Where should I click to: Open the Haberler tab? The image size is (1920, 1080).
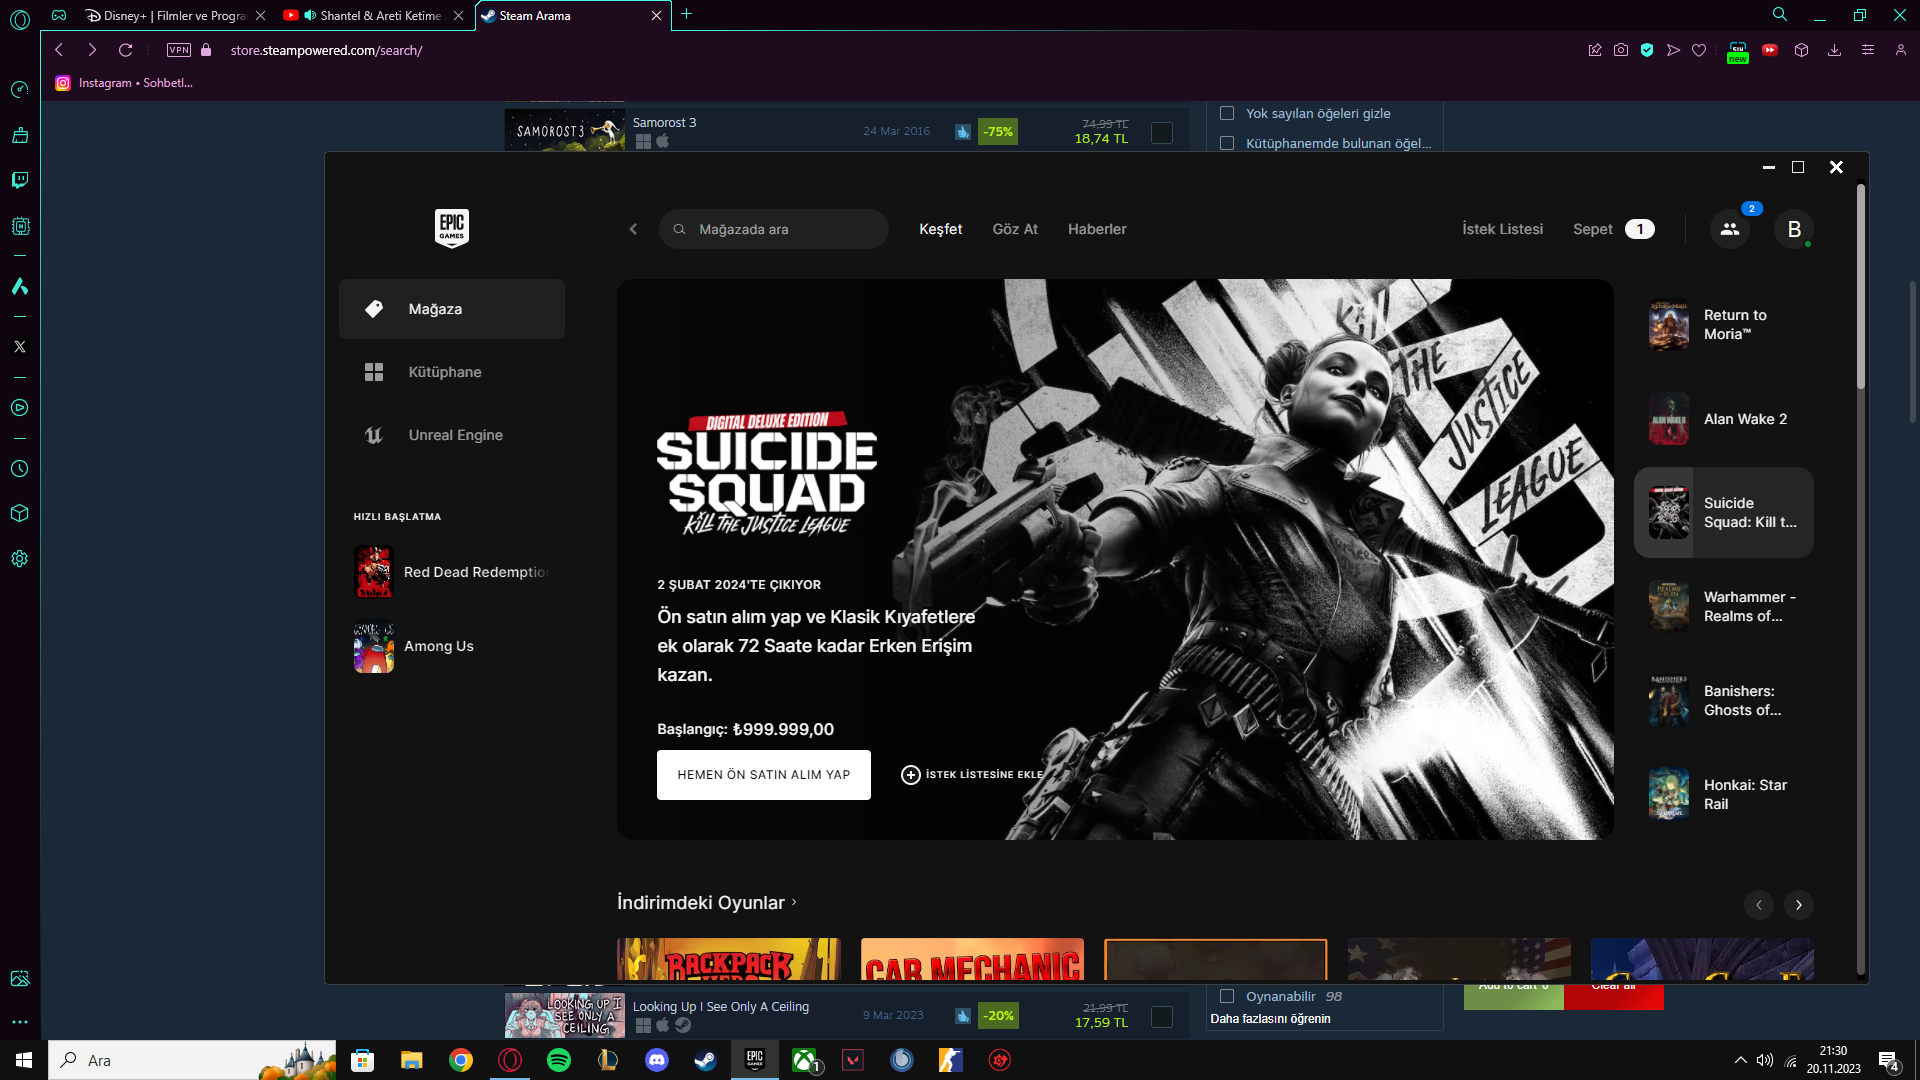1096,229
